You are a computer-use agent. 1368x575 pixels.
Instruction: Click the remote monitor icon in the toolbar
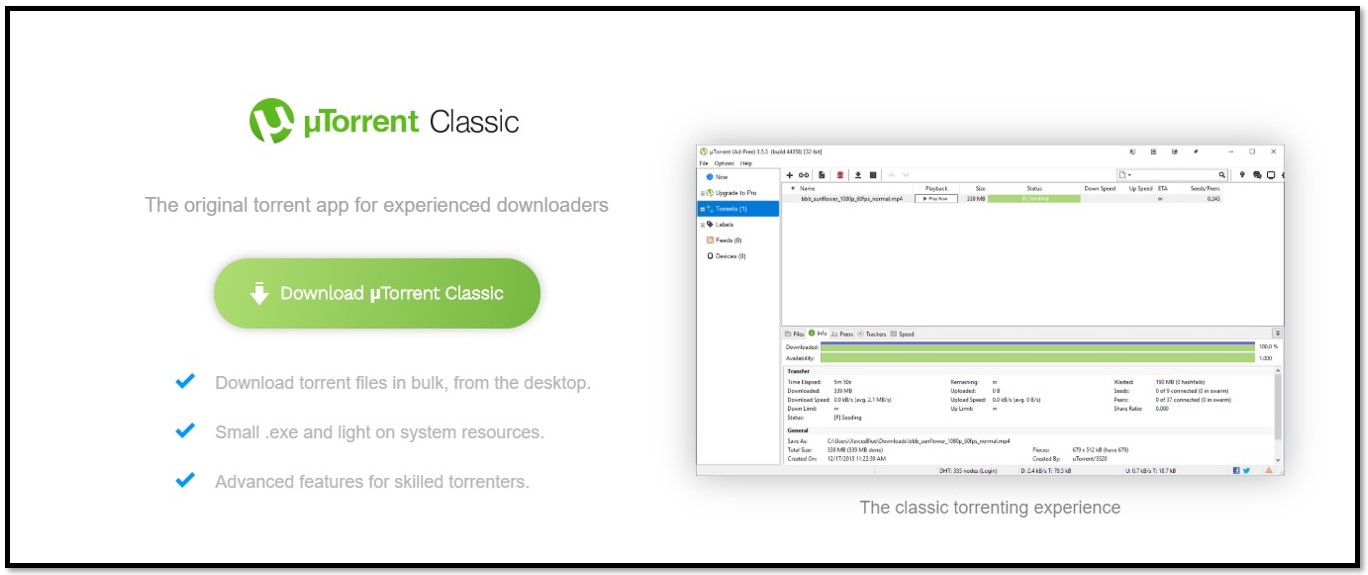pyautogui.click(x=1271, y=175)
